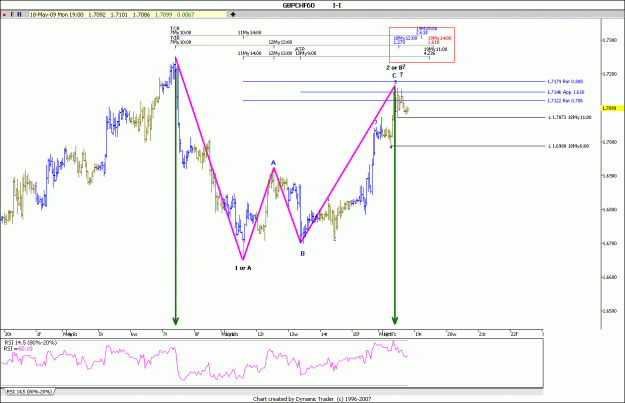This screenshot has width=625, height=403.
Task: Click the ATP time projection label
Action: point(300,49)
